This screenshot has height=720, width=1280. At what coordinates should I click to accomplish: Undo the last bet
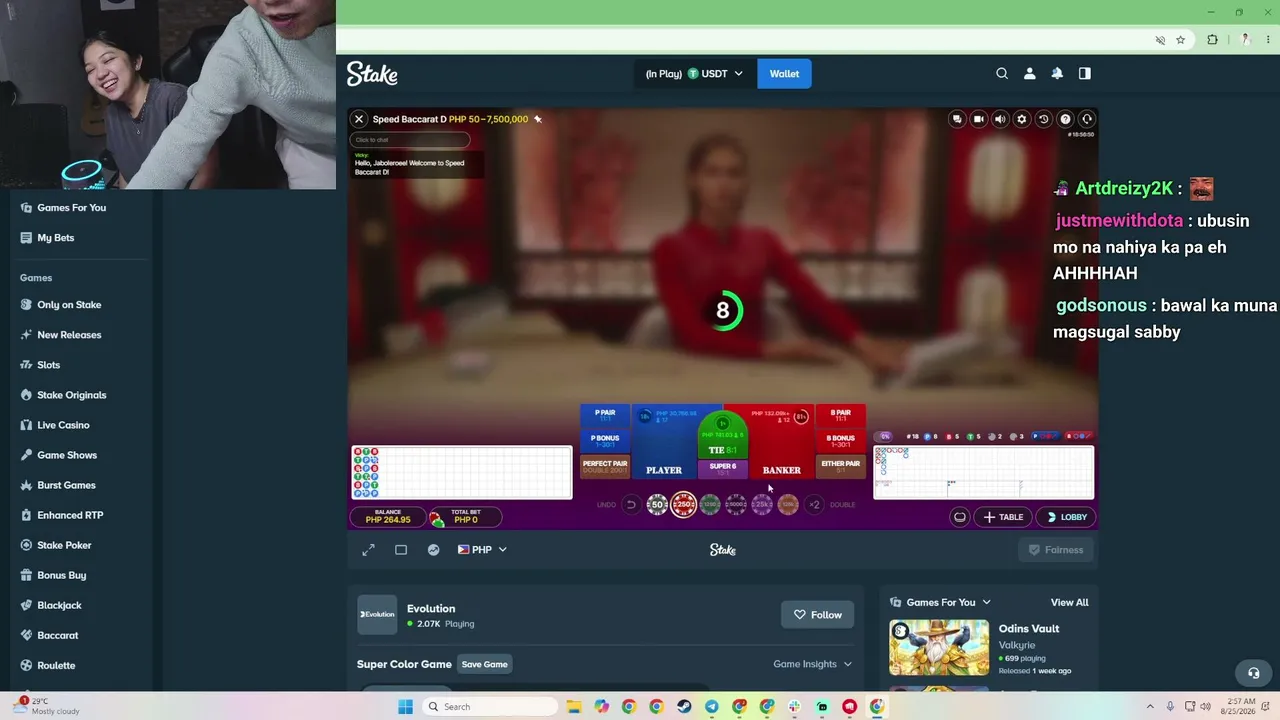pos(631,505)
